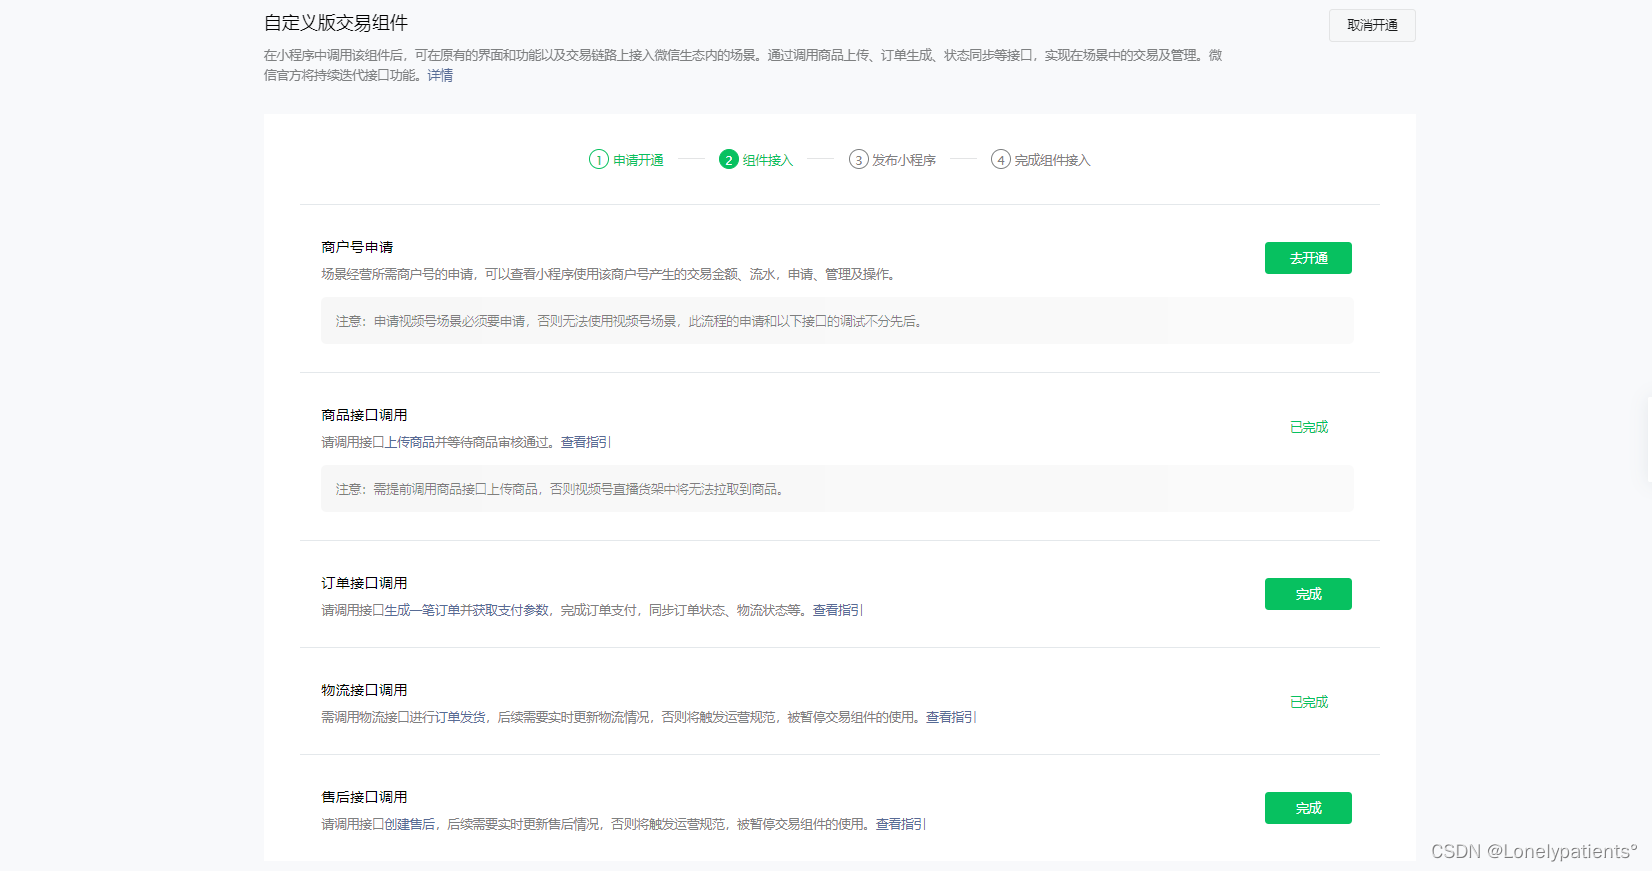The height and width of the screenshot is (871, 1652).
Task: Click 已完成 status for 物流接口调用
Action: point(1309,702)
